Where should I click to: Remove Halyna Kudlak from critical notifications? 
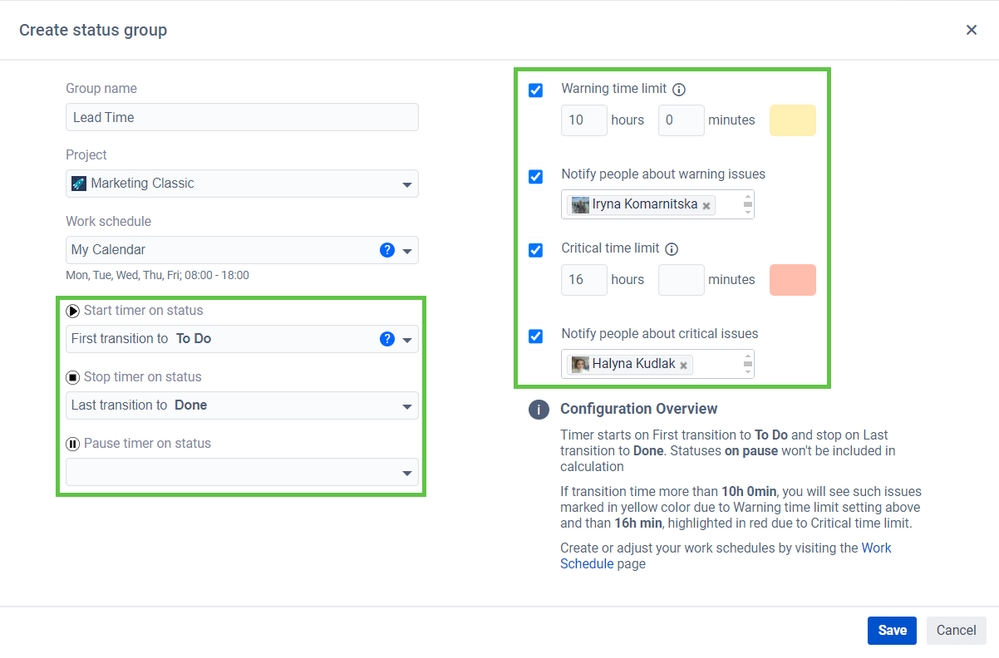tap(683, 366)
